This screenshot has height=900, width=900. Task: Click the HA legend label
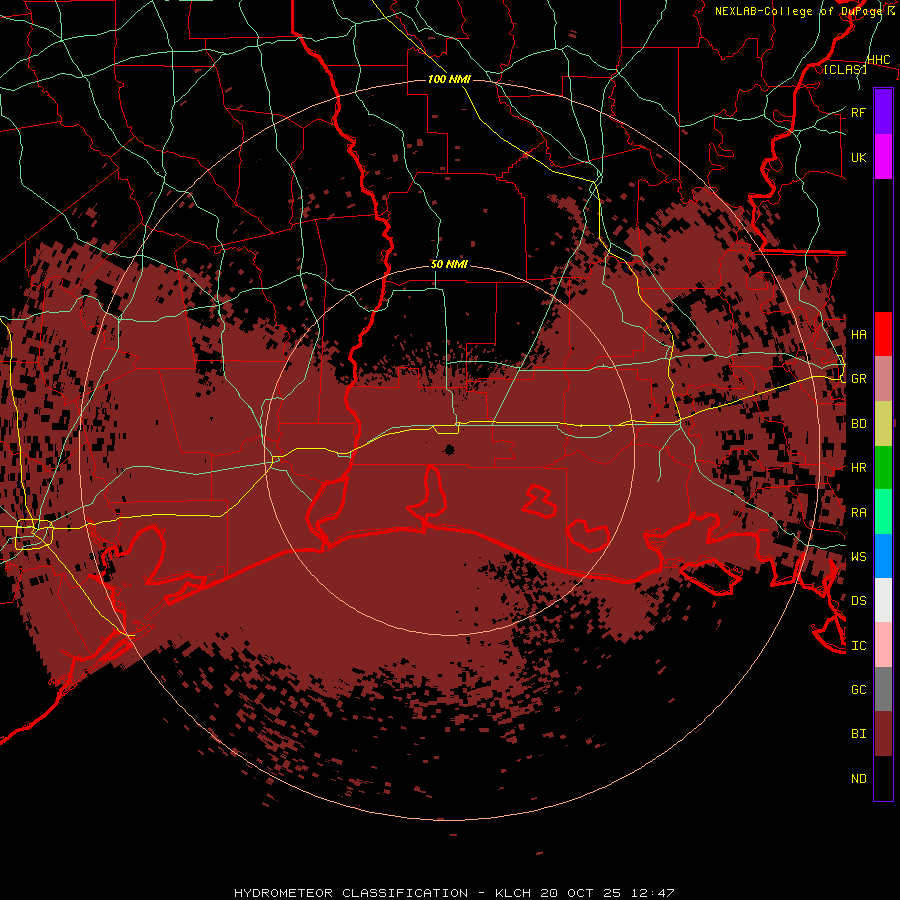coord(859,335)
